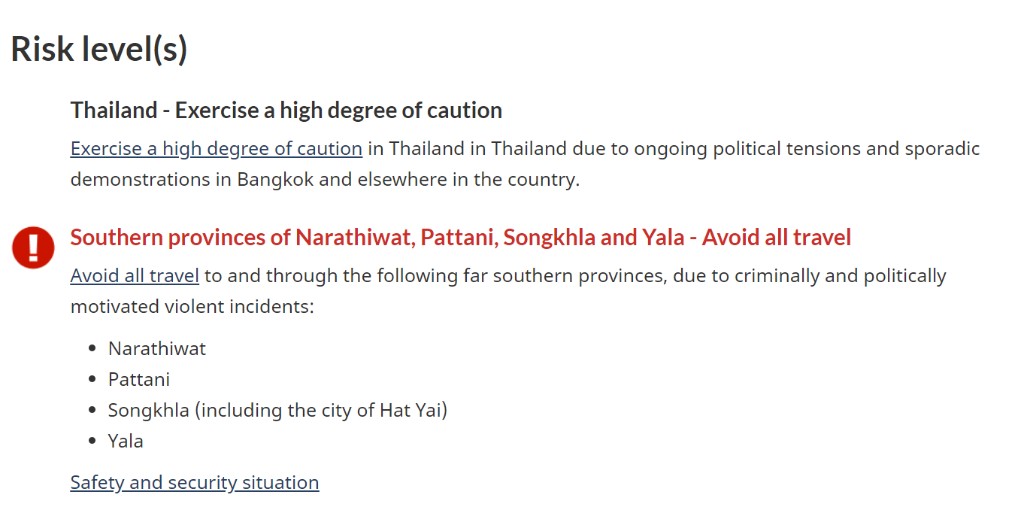Open the "Safety and security situation" link
This screenshot has height=519, width=1024.
tap(194, 482)
